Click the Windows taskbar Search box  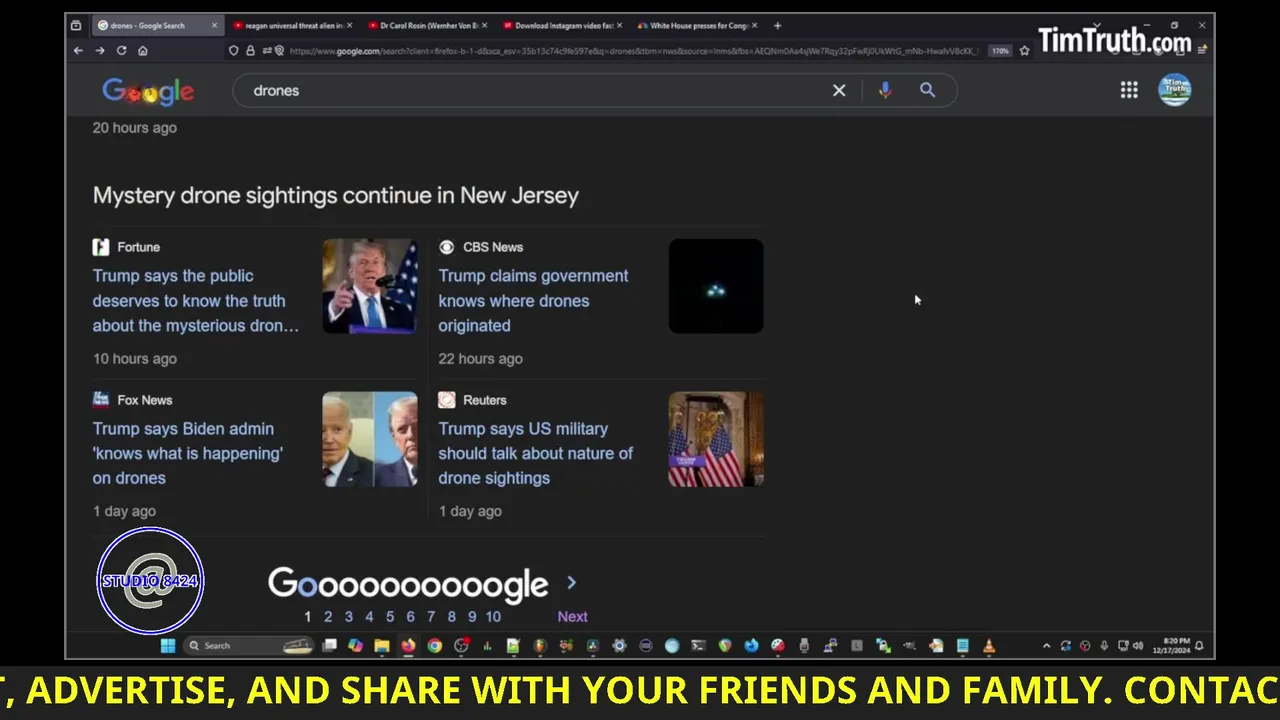click(248, 646)
